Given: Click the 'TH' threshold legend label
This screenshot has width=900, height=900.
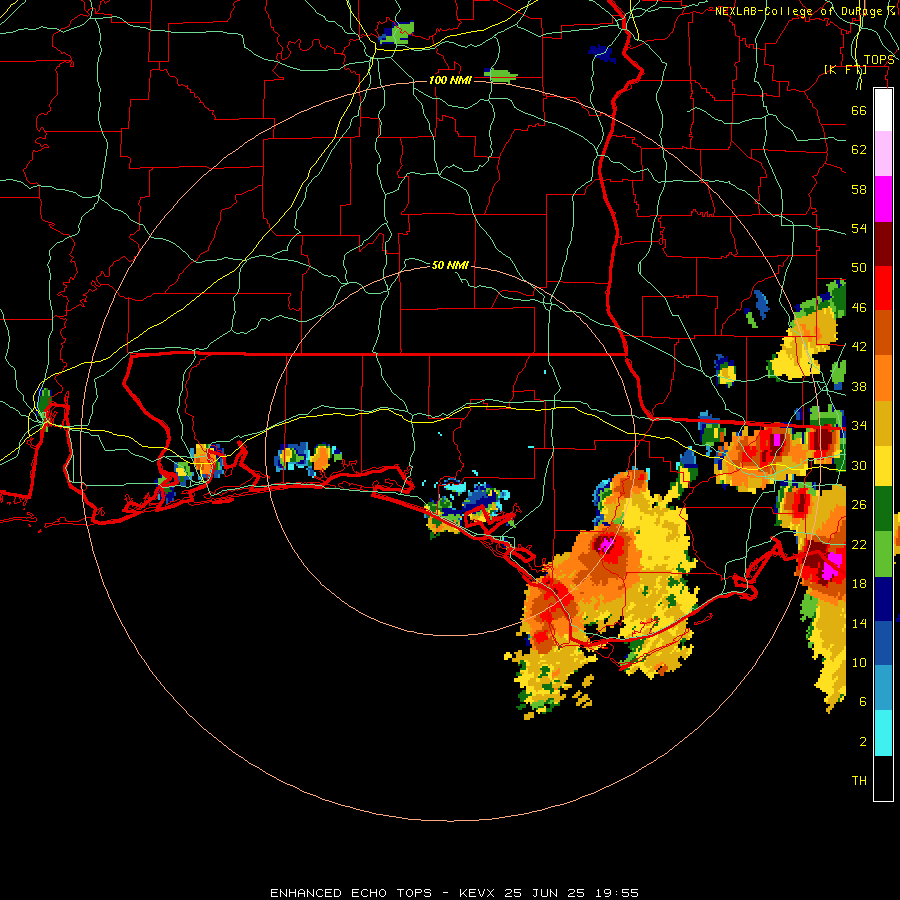Looking at the screenshot, I should tap(859, 781).
